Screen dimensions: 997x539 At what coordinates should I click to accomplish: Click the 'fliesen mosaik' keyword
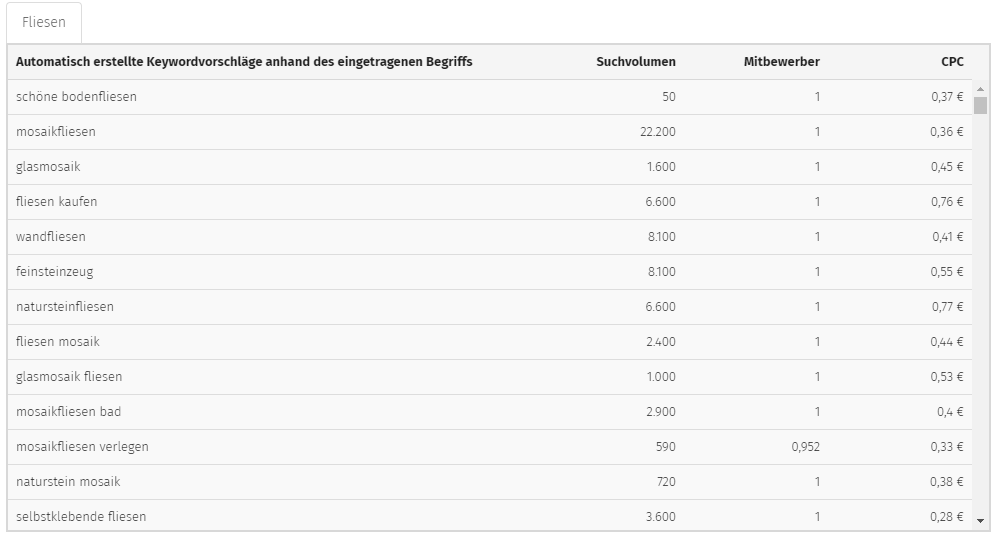(58, 341)
